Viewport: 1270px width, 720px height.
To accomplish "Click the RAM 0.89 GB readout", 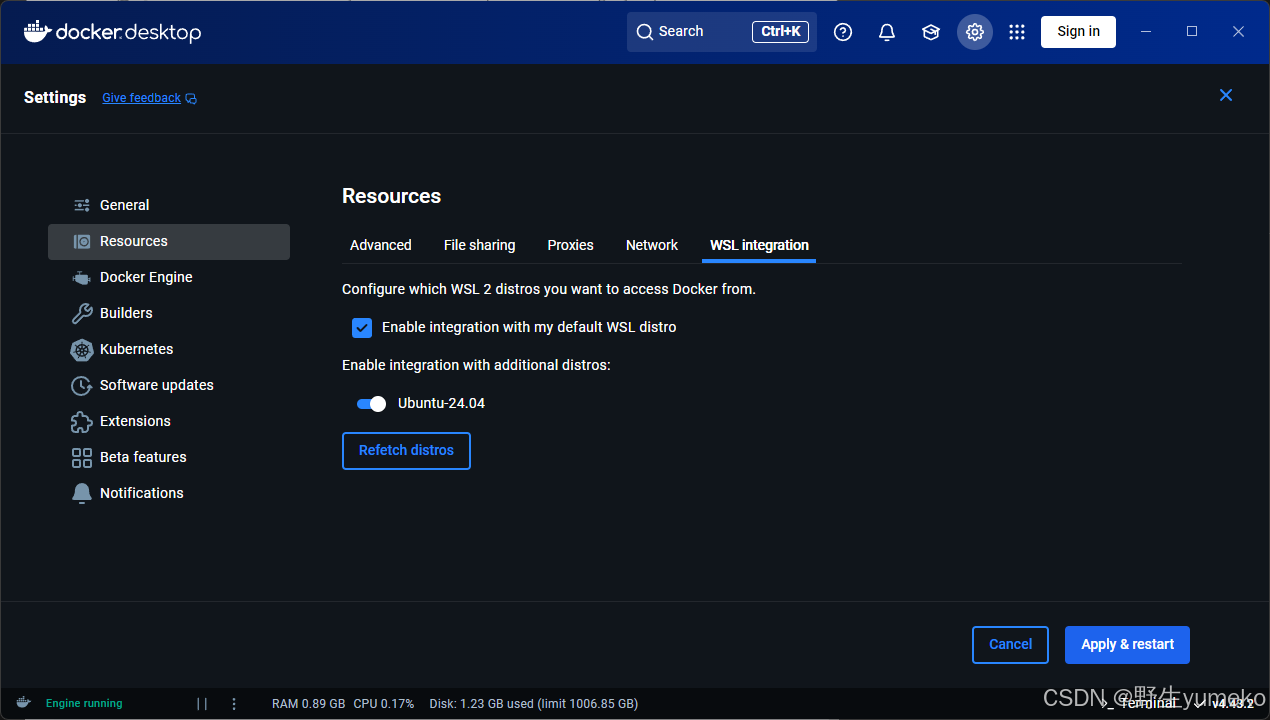I will 308,704.
